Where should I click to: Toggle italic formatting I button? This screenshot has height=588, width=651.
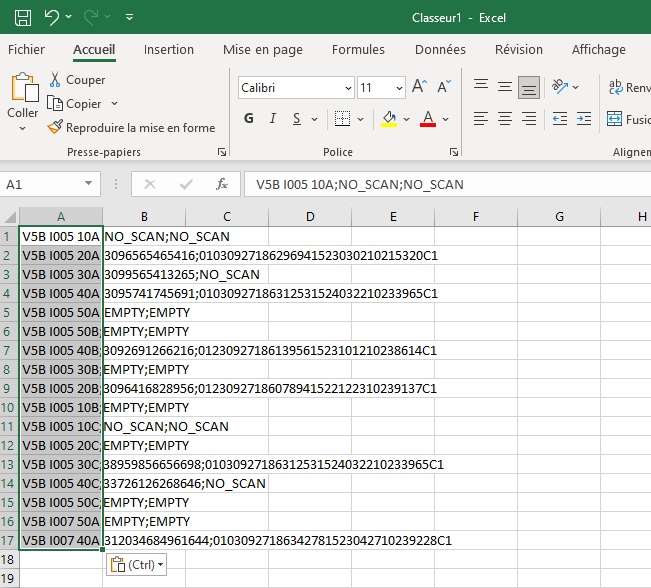275,119
